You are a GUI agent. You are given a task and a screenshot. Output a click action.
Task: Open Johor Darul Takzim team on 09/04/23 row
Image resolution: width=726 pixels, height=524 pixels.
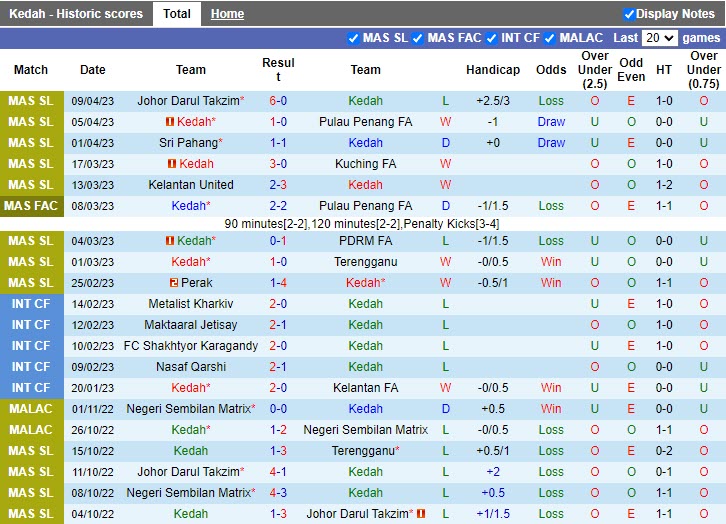tap(188, 101)
